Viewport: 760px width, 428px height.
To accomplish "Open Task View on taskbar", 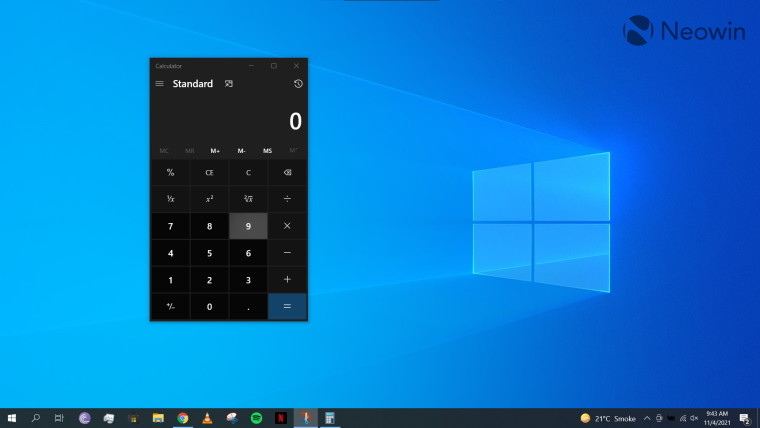I will (x=59, y=418).
